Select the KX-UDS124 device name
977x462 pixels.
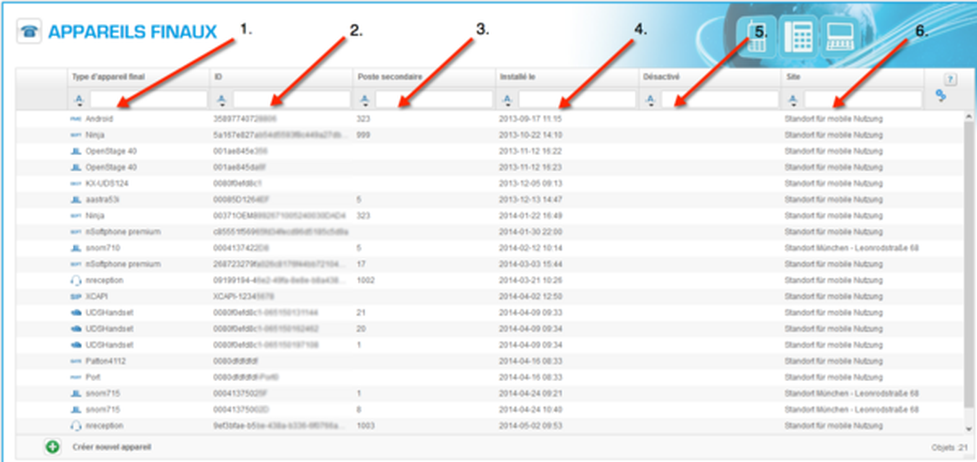click(x=107, y=183)
